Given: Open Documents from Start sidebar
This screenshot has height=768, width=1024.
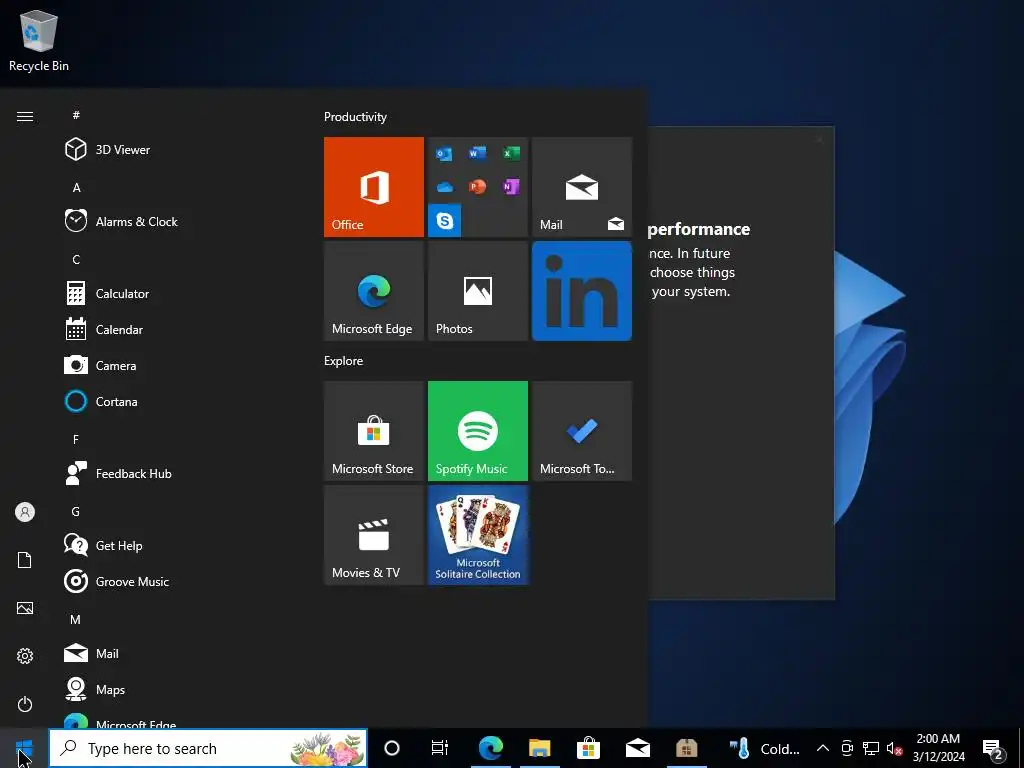Looking at the screenshot, I should pyautogui.click(x=25, y=560).
